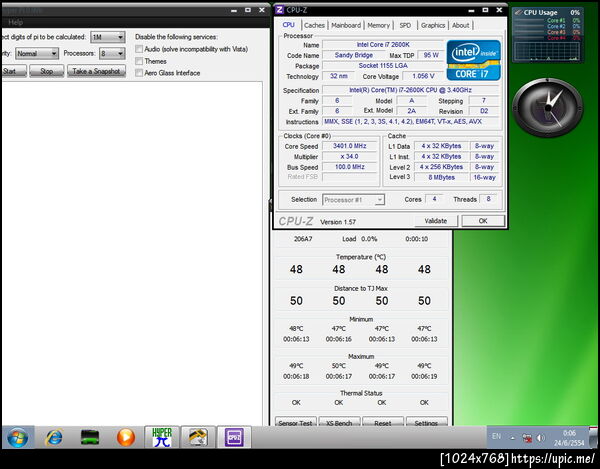Click the Stop button in HyperPI
The height and width of the screenshot is (469, 600).
(x=47, y=71)
